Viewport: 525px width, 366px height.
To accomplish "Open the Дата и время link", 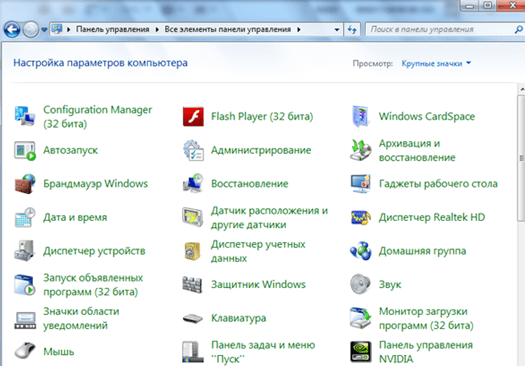I will tap(75, 217).
